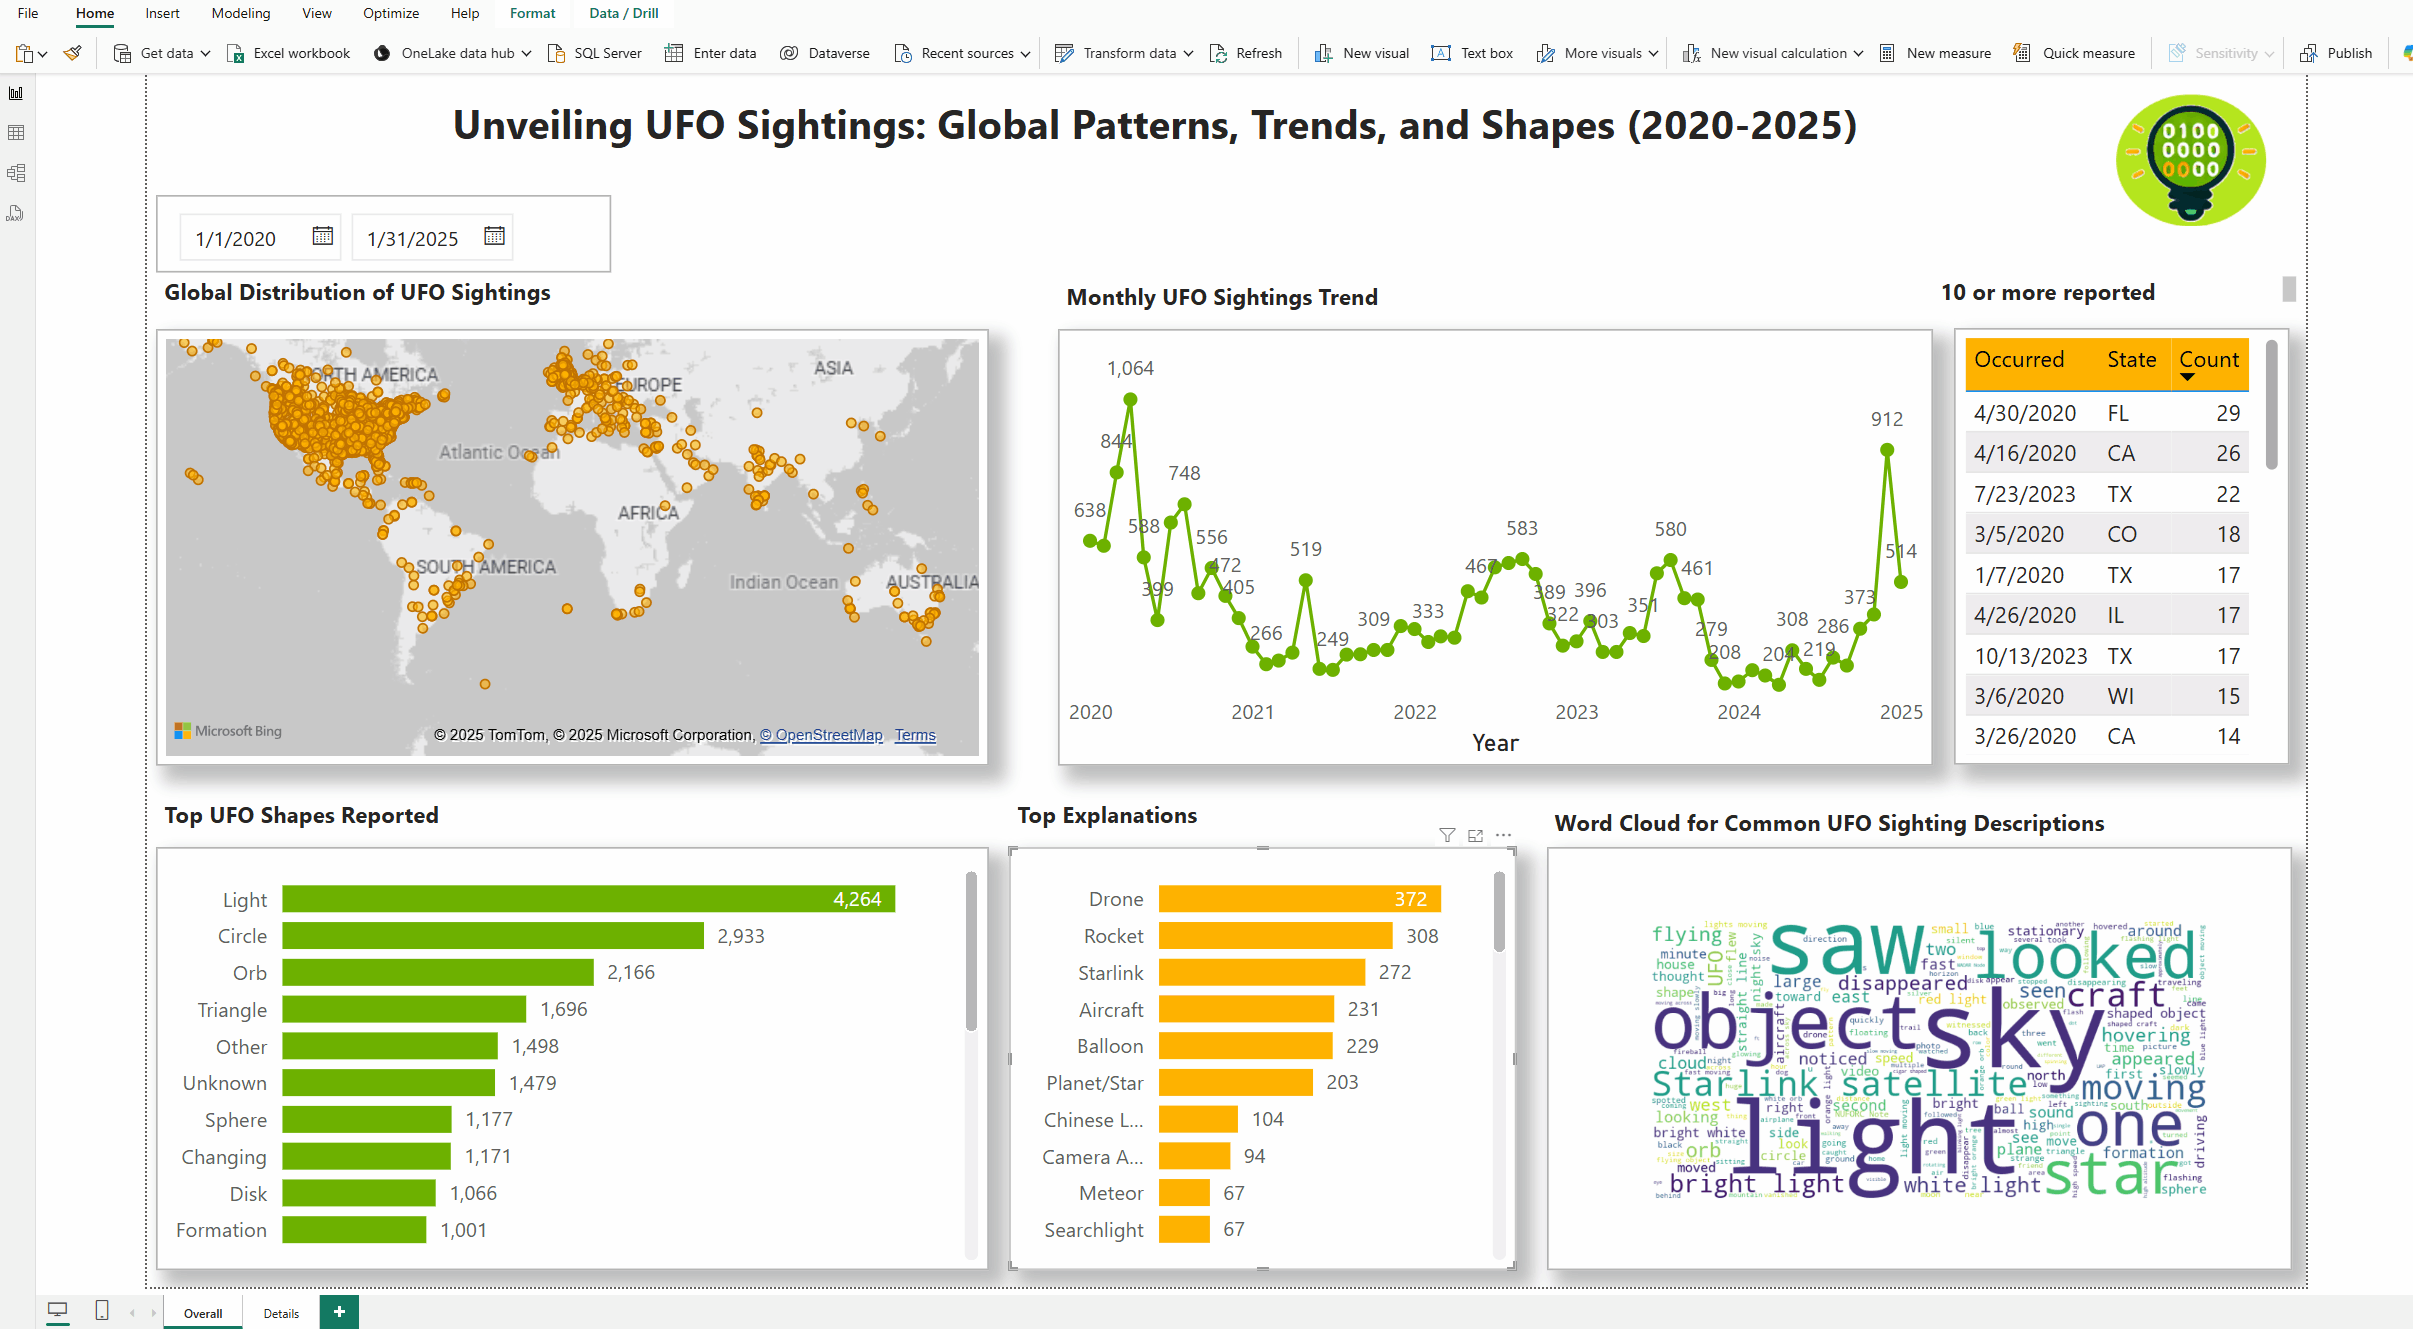Switch to the Details page tab
The height and width of the screenshot is (1329, 2413).
click(281, 1313)
